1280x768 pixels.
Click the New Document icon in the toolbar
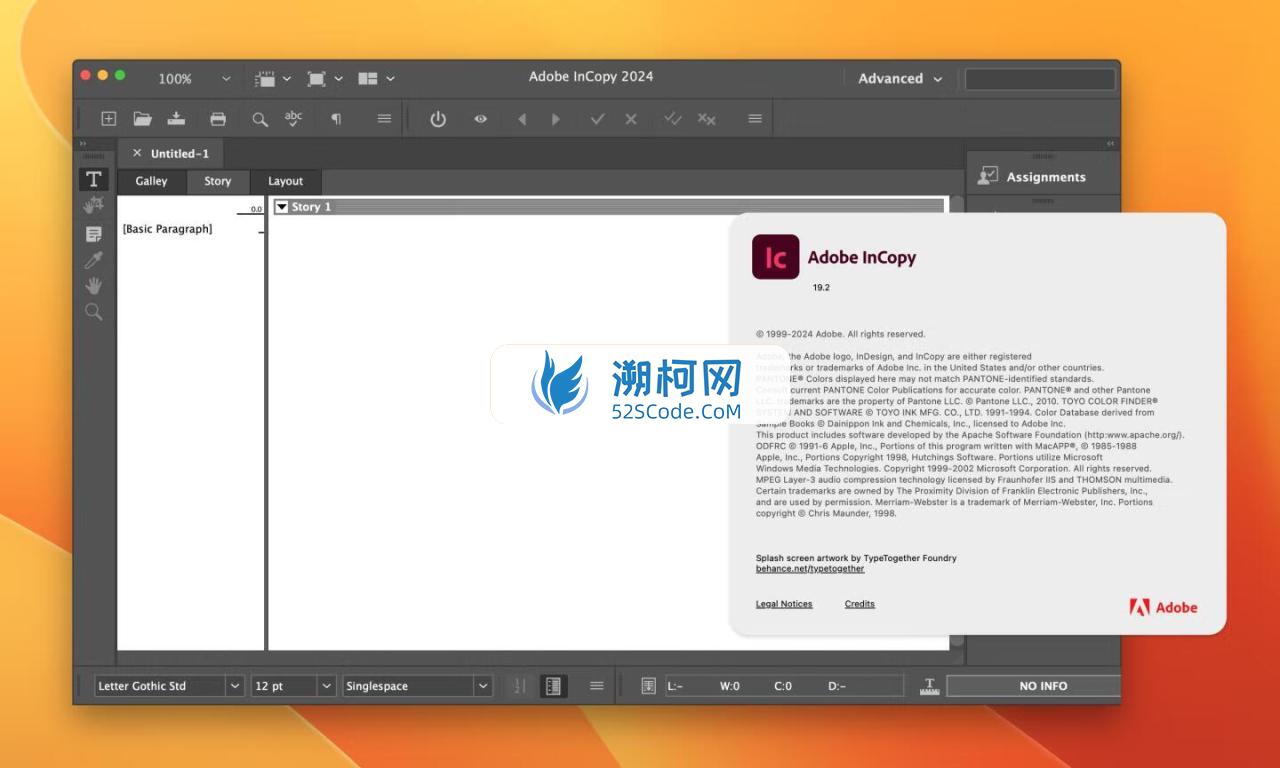(x=109, y=118)
